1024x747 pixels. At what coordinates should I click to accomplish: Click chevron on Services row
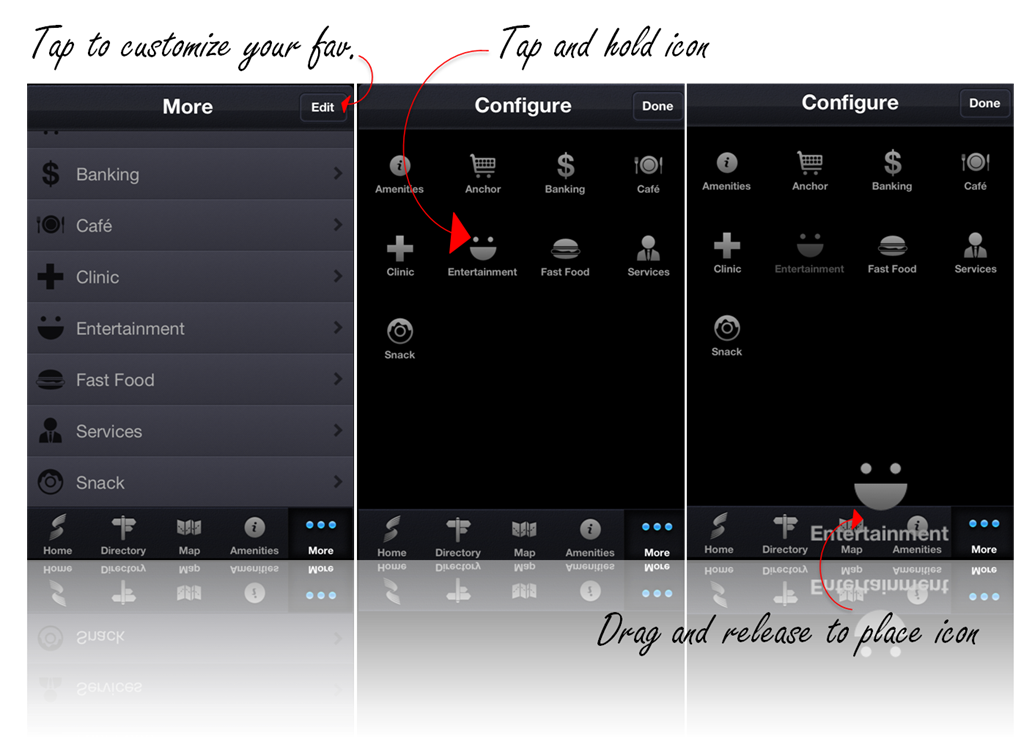[x=338, y=430]
